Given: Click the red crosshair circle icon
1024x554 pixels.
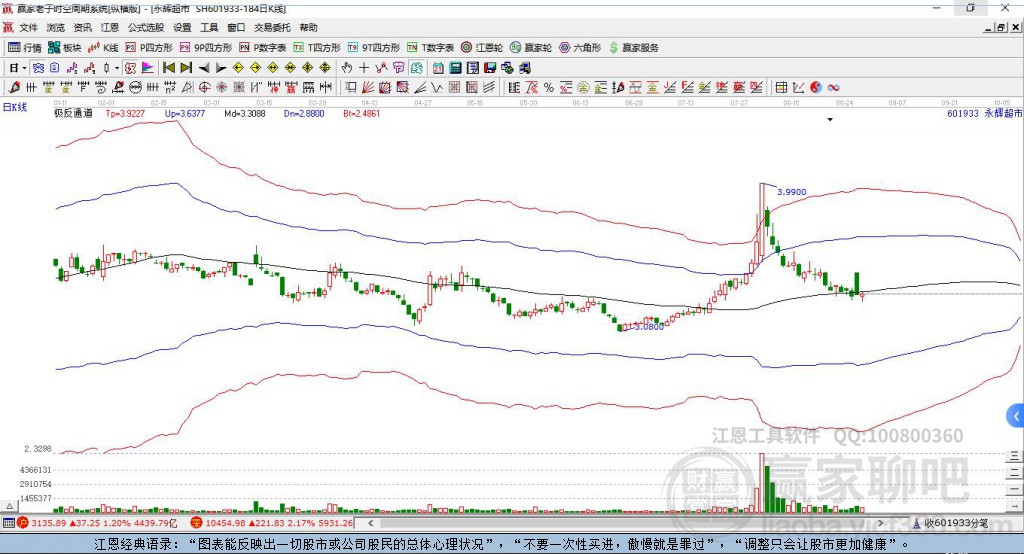Looking at the screenshot, I should point(204,88).
